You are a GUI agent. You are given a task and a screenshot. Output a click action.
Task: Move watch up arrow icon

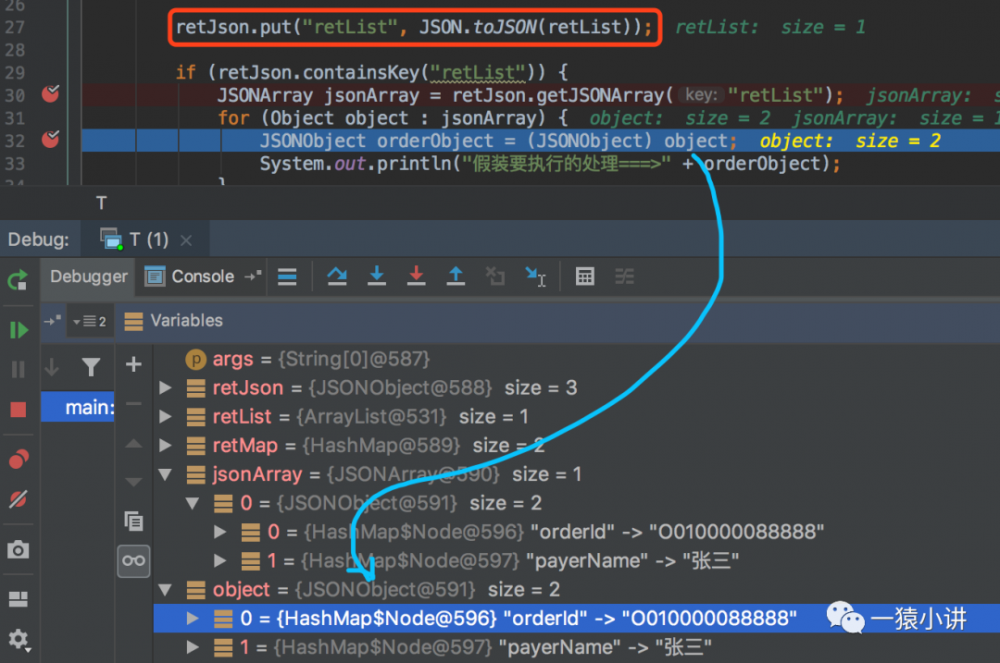133,444
